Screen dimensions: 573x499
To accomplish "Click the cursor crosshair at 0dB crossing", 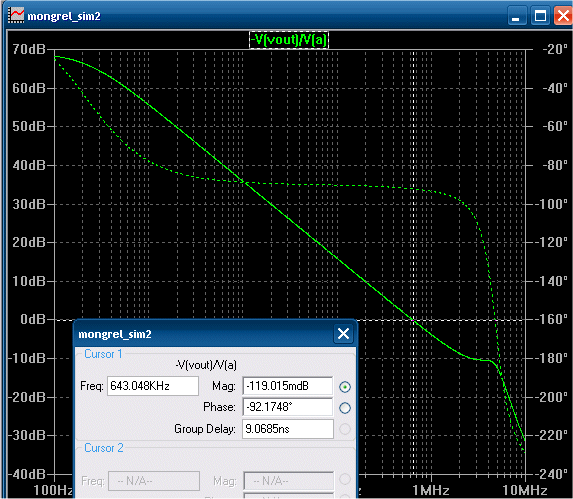I will click(x=413, y=320).
